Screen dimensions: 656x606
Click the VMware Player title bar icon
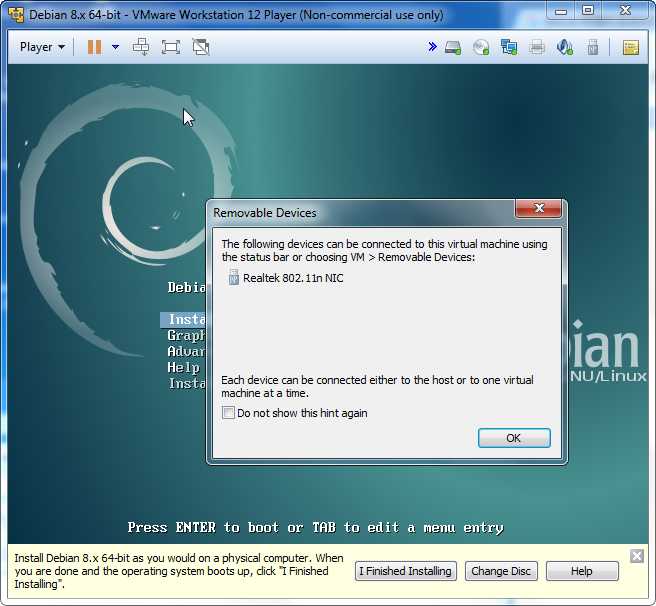click(16, 15)
